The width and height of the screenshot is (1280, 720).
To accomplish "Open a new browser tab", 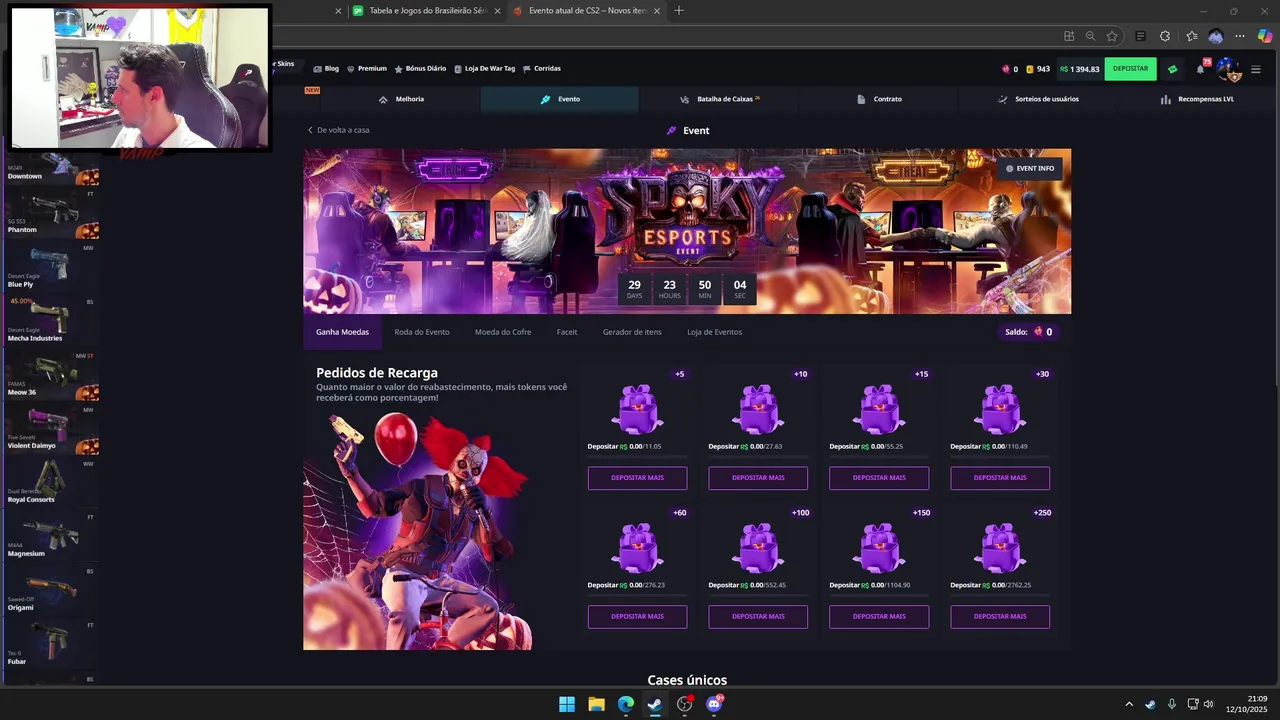I will (679, 10).
